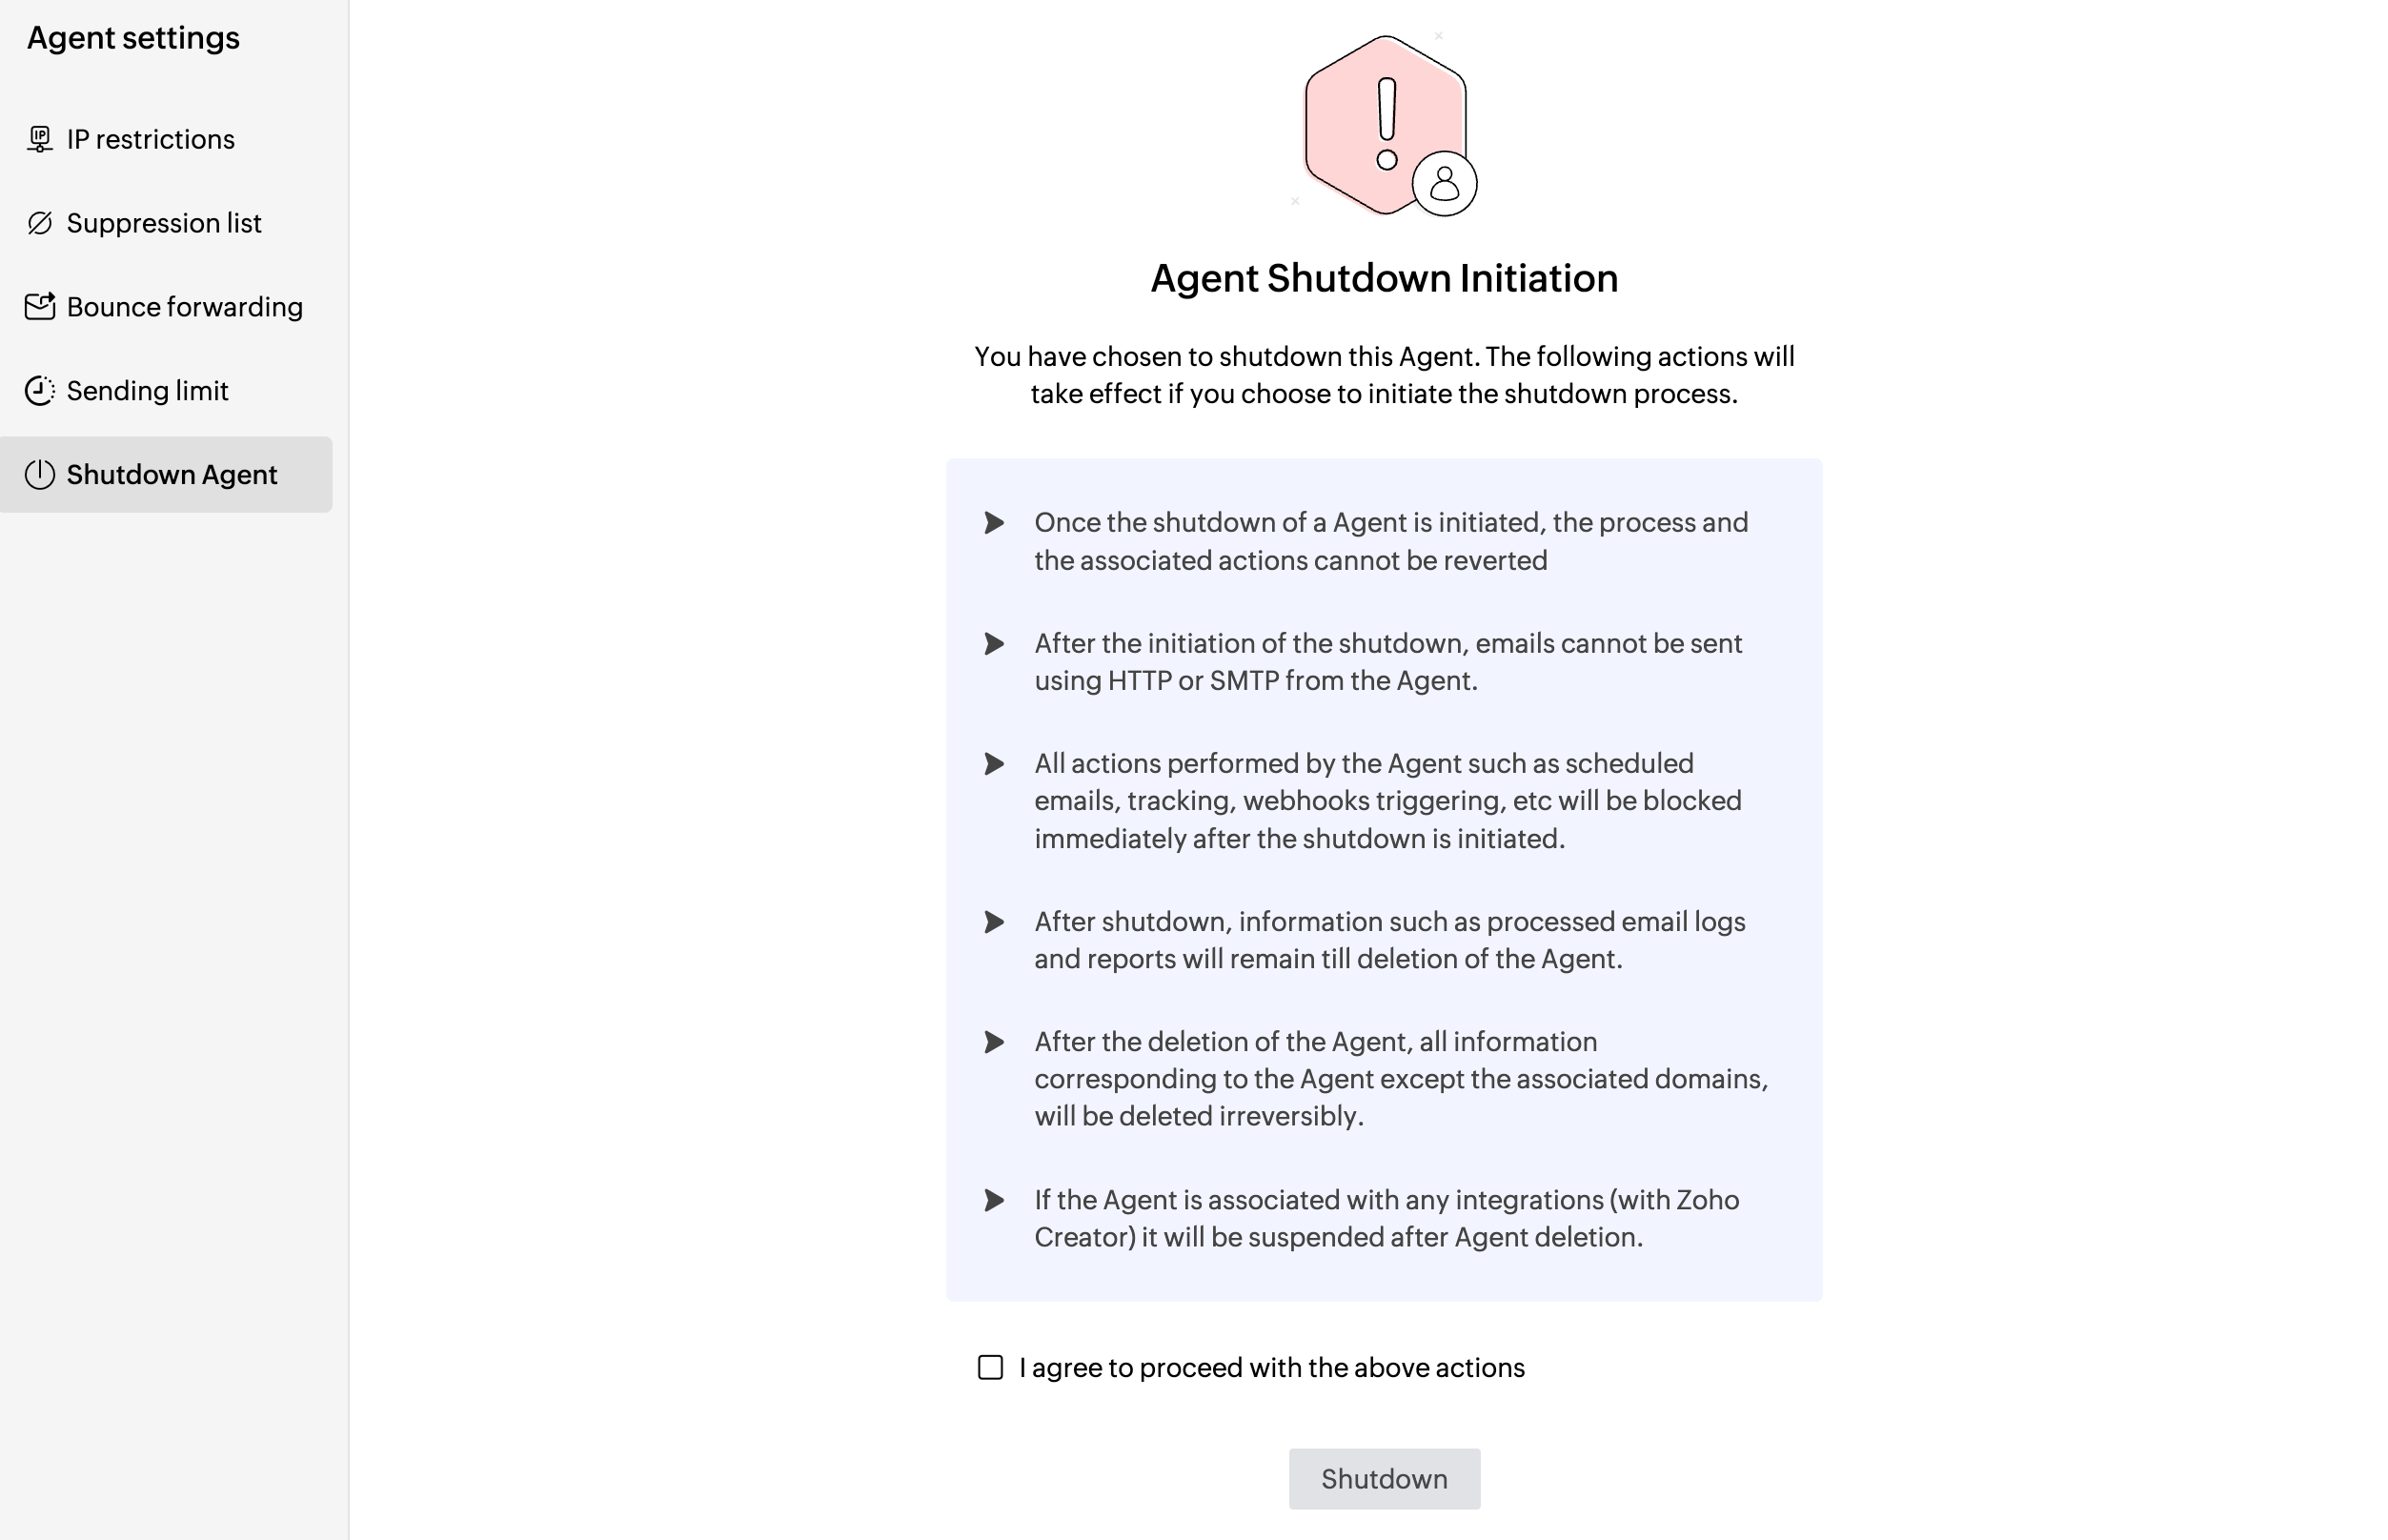Click the Sending limit clock icon

(x=39, y=391)
